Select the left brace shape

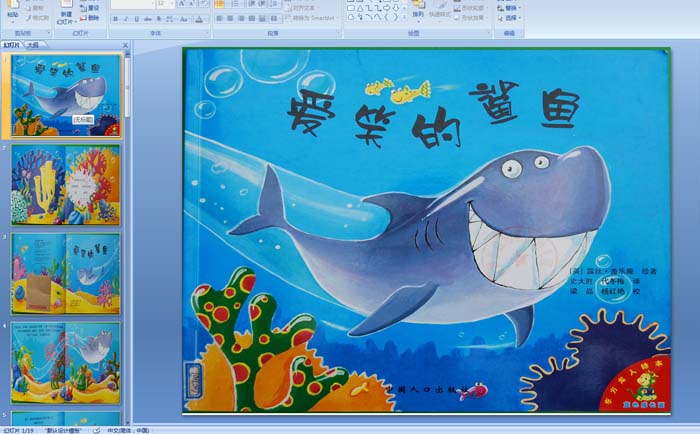(x=387, y=17)
